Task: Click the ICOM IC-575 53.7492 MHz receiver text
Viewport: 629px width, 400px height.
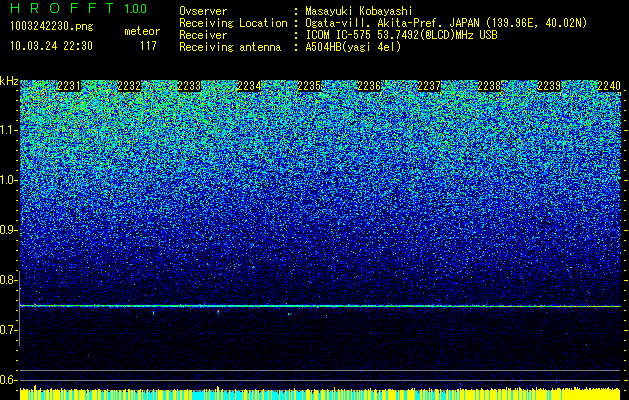Action: coord(401,35)
